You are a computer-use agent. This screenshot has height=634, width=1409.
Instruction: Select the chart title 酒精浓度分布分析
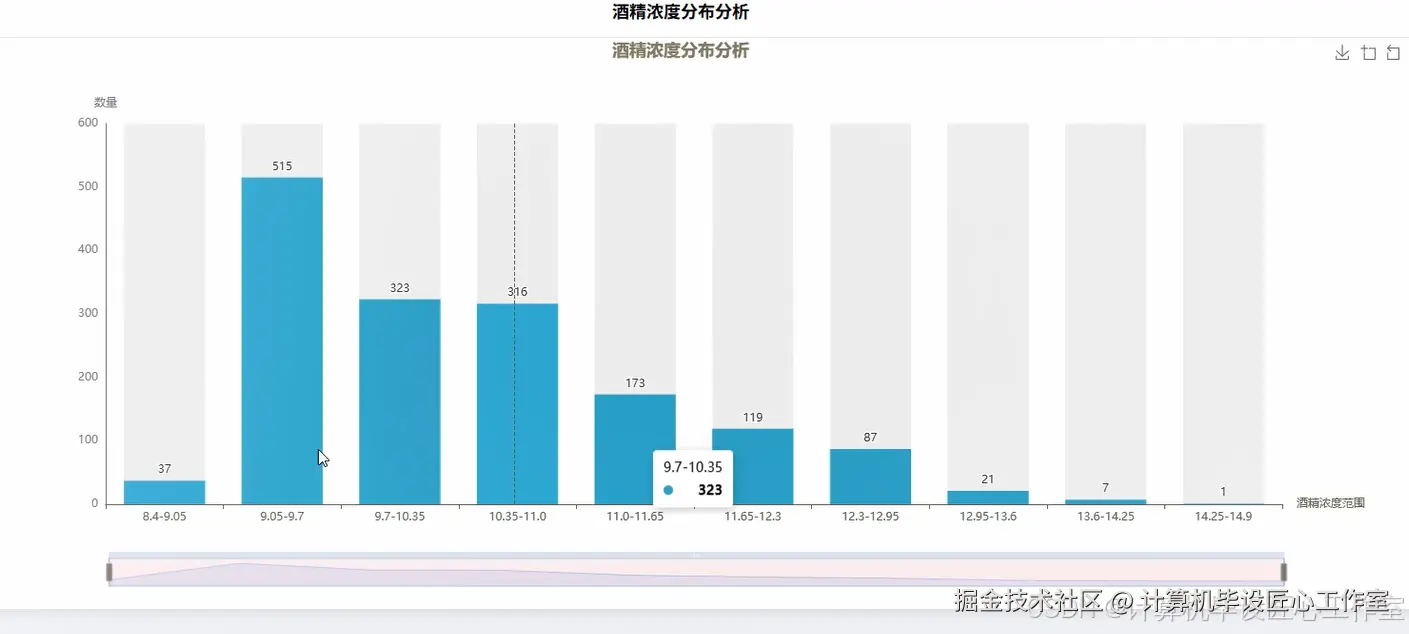pyautogui.click(x=680, y=50)
